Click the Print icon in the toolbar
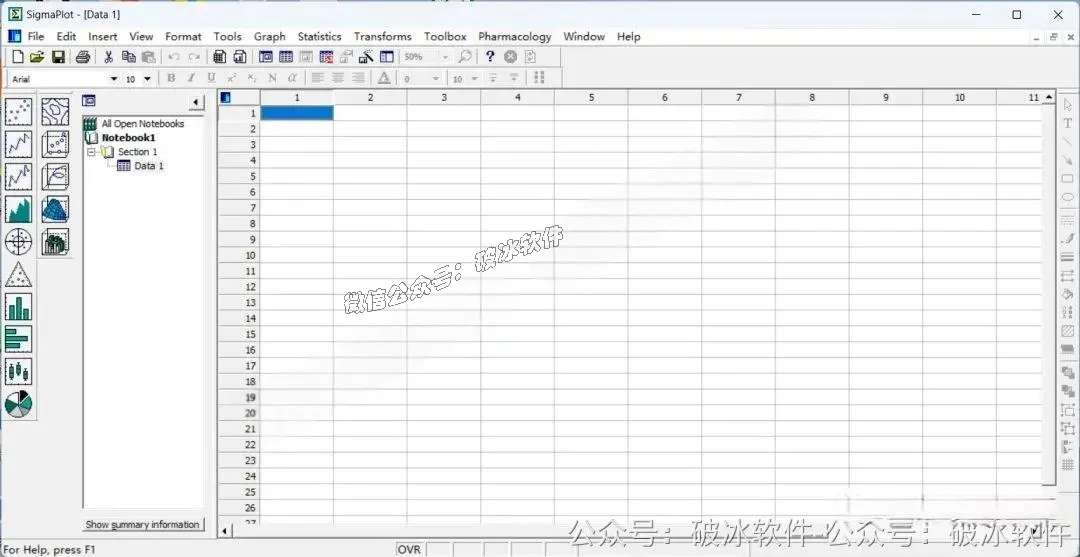The image size is (1080, 557). point(83,57)
